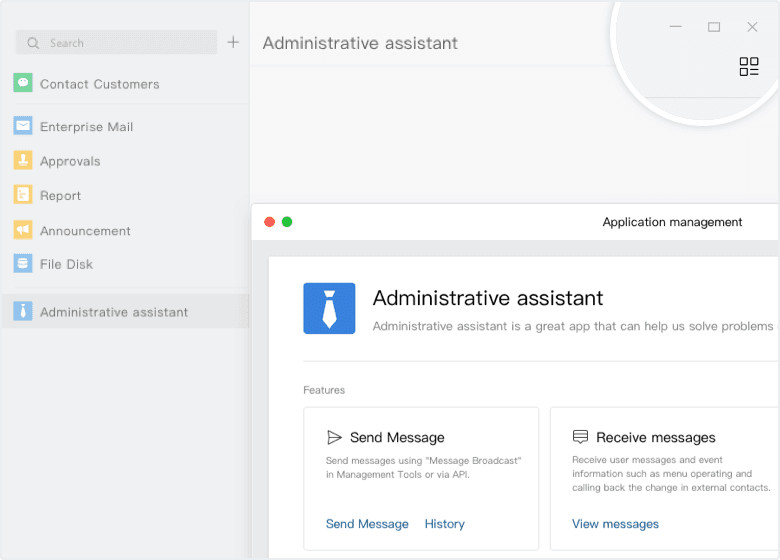The height and width of the screenshot is (560, 780).
Task: Click the Report document icon
Action: click(23, 195)
